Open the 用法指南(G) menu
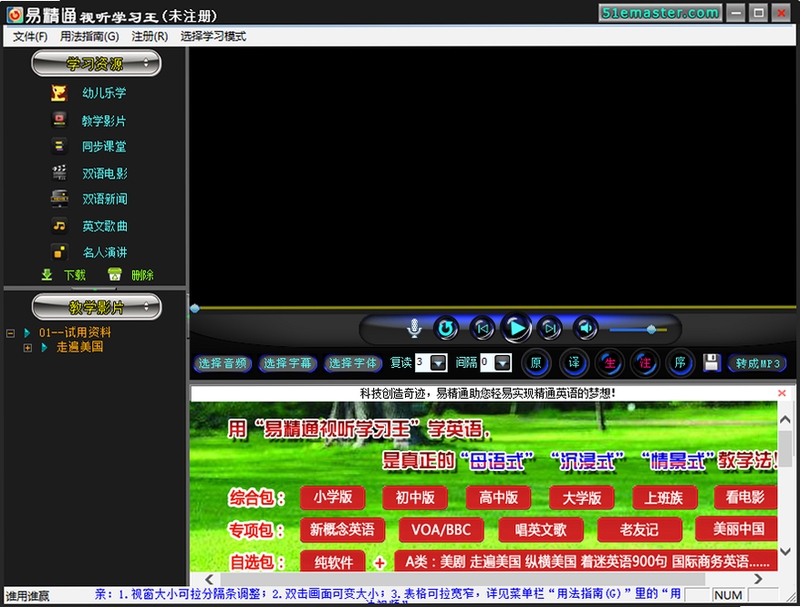The image size is (800, 607). click(89, 37)
